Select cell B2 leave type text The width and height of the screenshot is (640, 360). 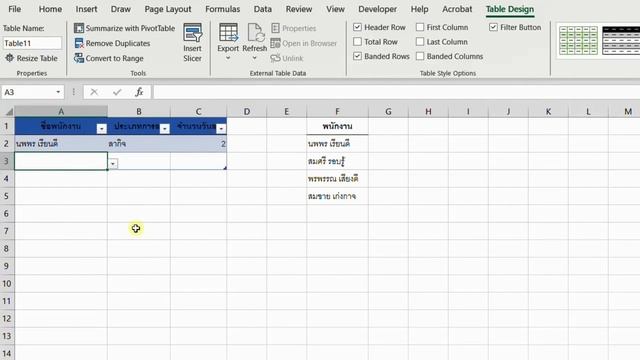[x=139, y=144]
